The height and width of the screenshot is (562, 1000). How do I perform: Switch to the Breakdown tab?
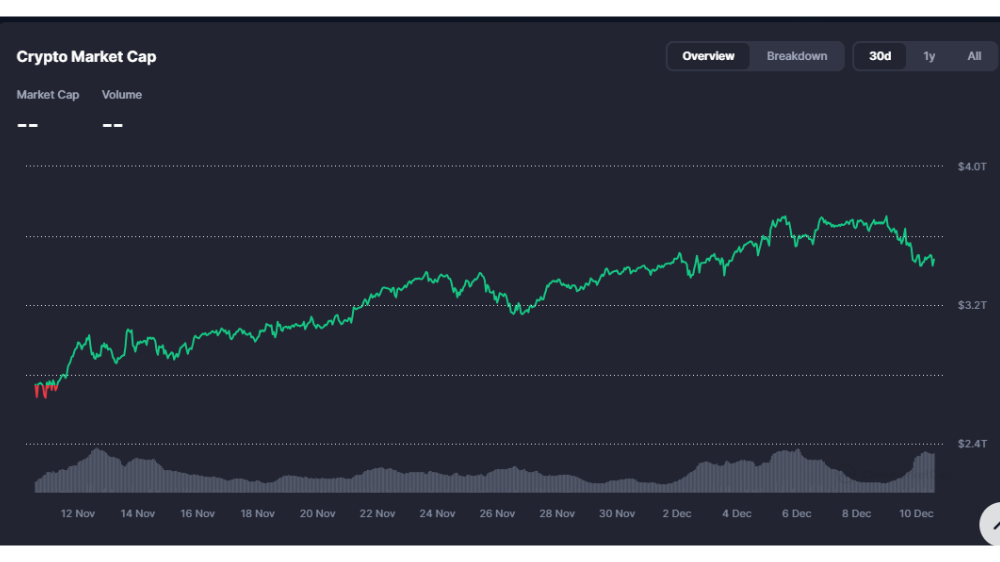point(797,56)
